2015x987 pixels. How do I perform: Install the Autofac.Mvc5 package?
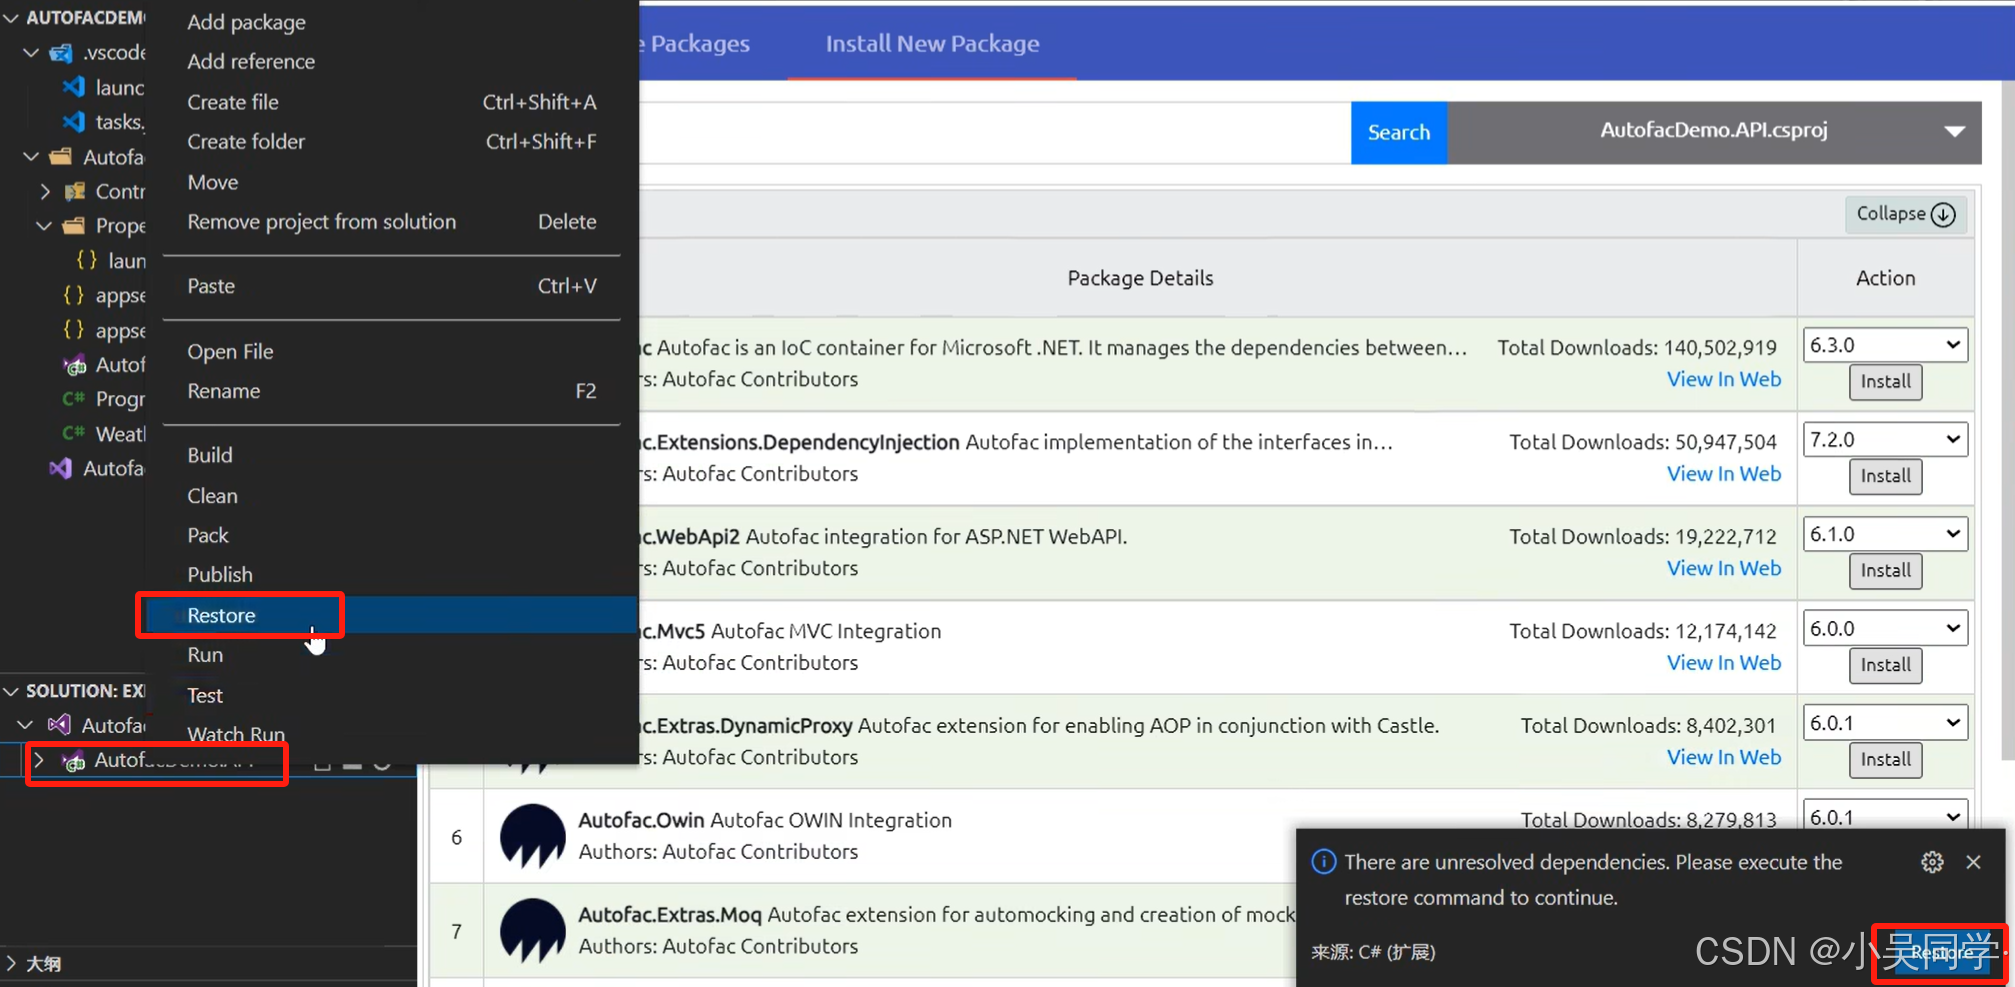click(x=1885, y=665)
